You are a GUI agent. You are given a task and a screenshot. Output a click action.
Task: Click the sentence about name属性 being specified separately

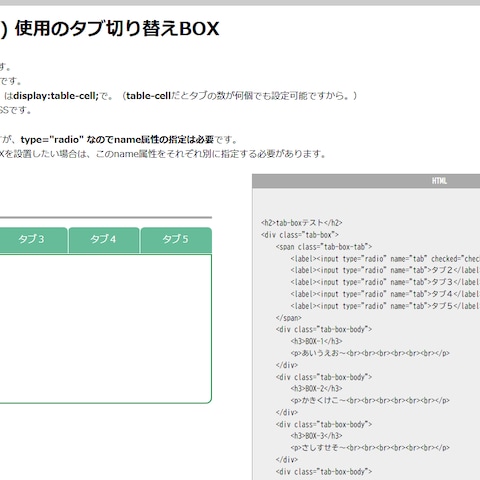[x=163, y=154]
